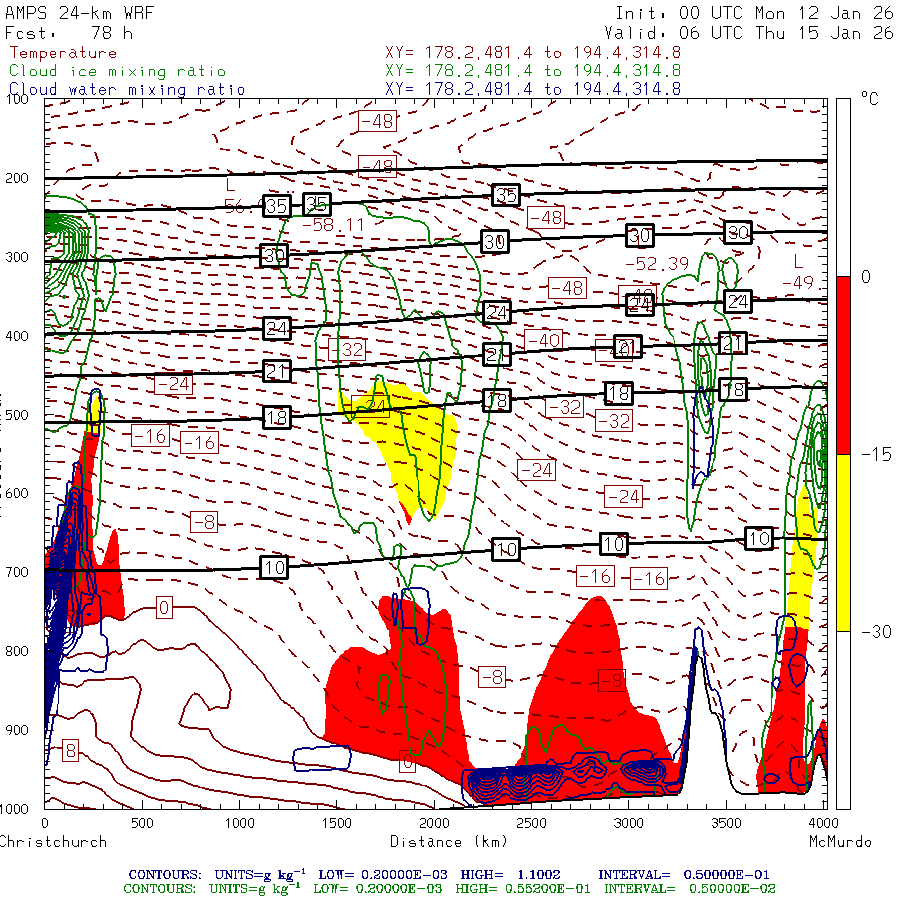Click the '-58.11' temperature minimum value
Image resolution: width=900 pixels, height=900 pixels.
333,224
